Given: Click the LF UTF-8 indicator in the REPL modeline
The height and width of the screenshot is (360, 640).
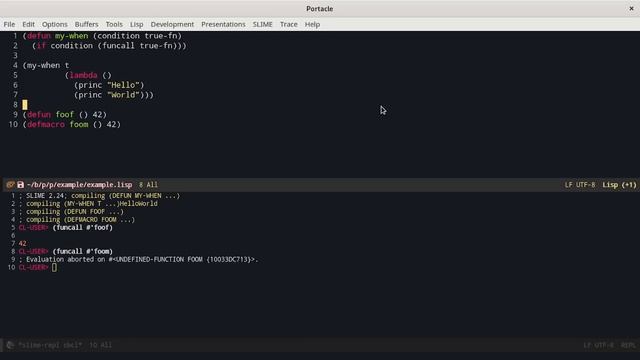Looking at the screenshot, I should pos(598,345).
